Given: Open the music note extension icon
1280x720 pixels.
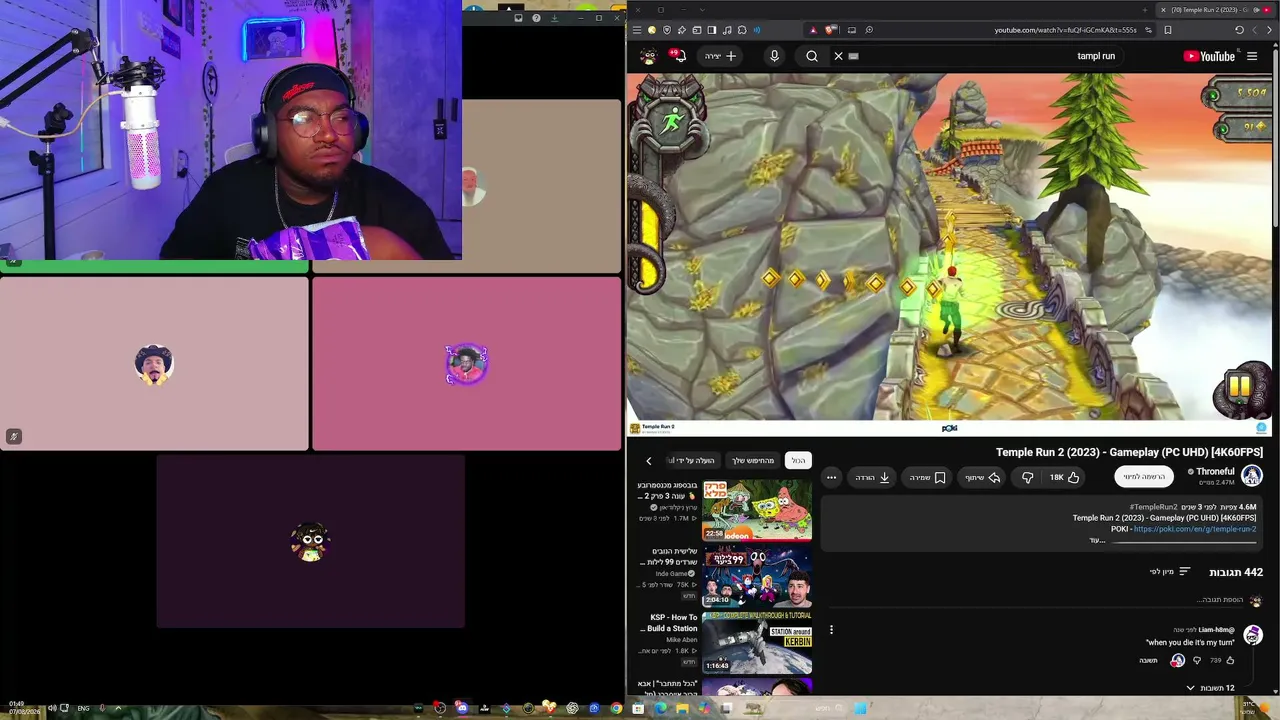Looking at the screenshot, I should pos(727,30).
